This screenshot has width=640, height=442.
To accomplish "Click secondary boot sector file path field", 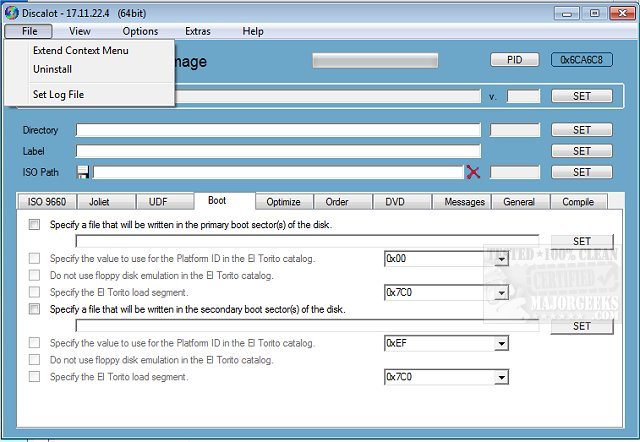I will [x=307, y=326].
